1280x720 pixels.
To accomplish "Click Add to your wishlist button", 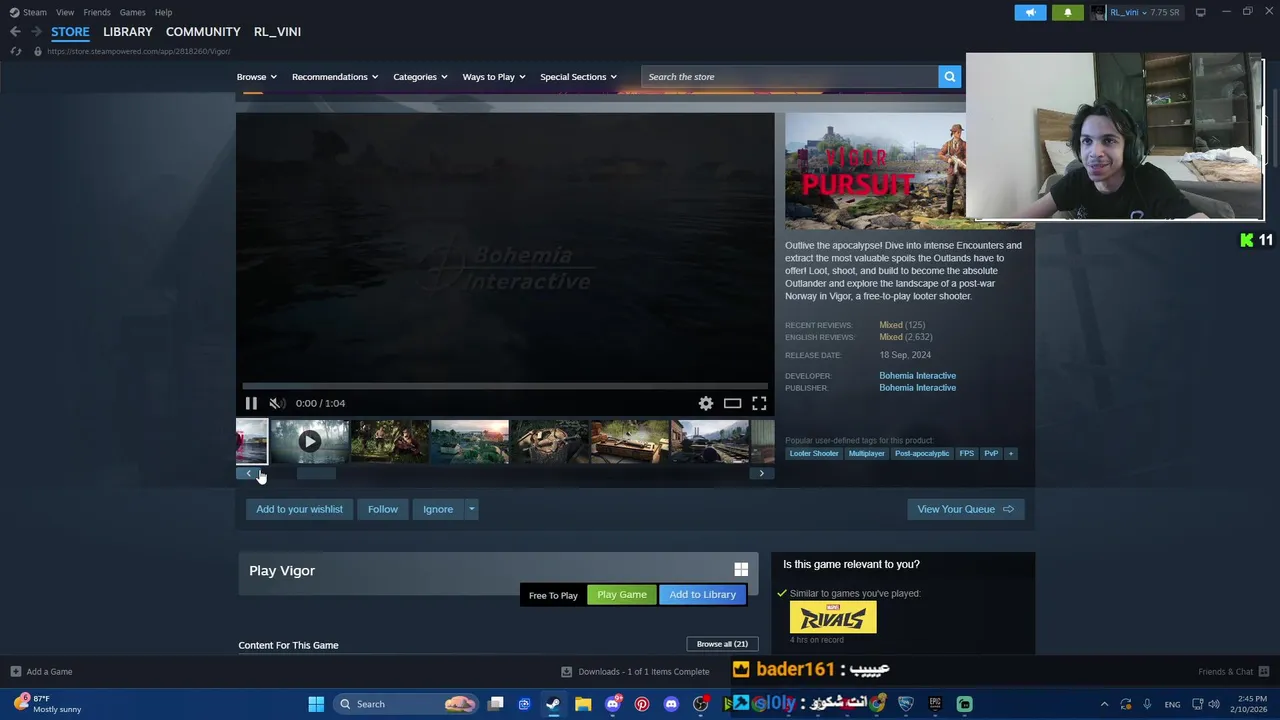I will click(299, 509).
